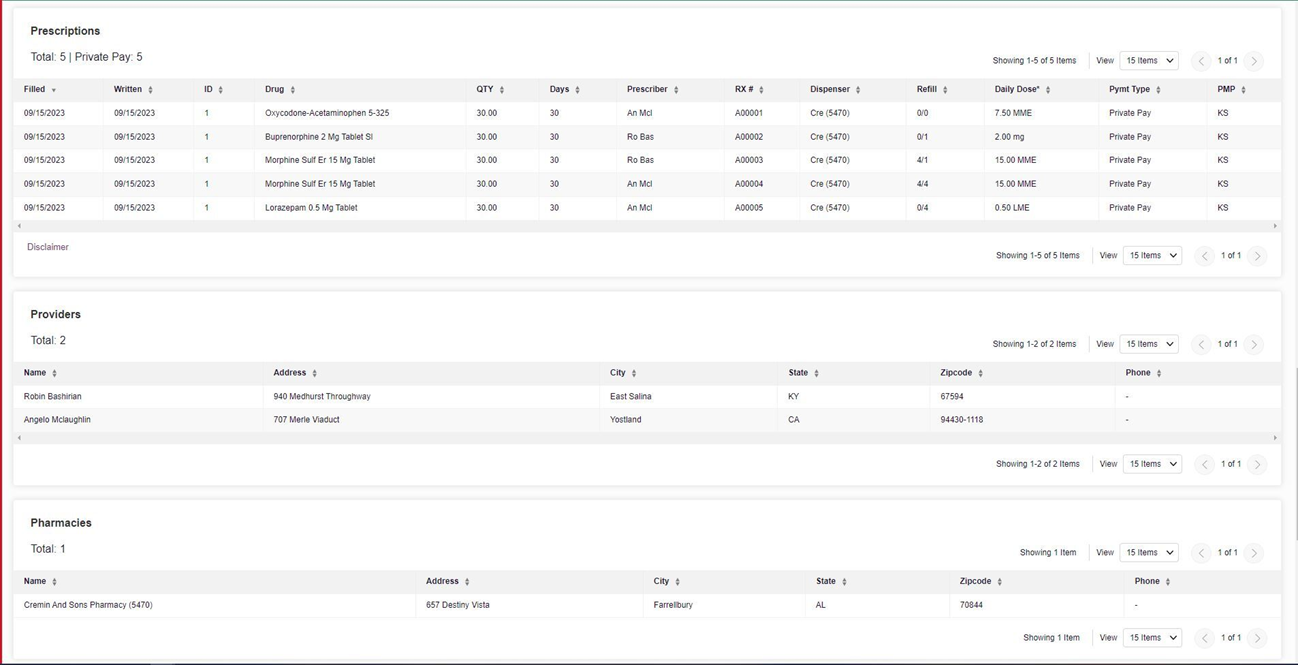Sort Pharmacies table by Zipcode
1298x665 pixels.
pos(981,581)
